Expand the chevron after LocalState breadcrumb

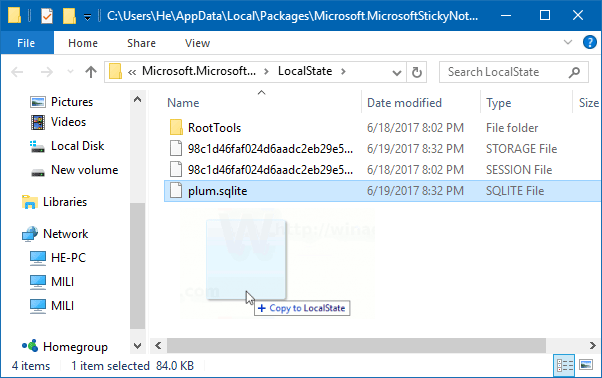(343, 71)
